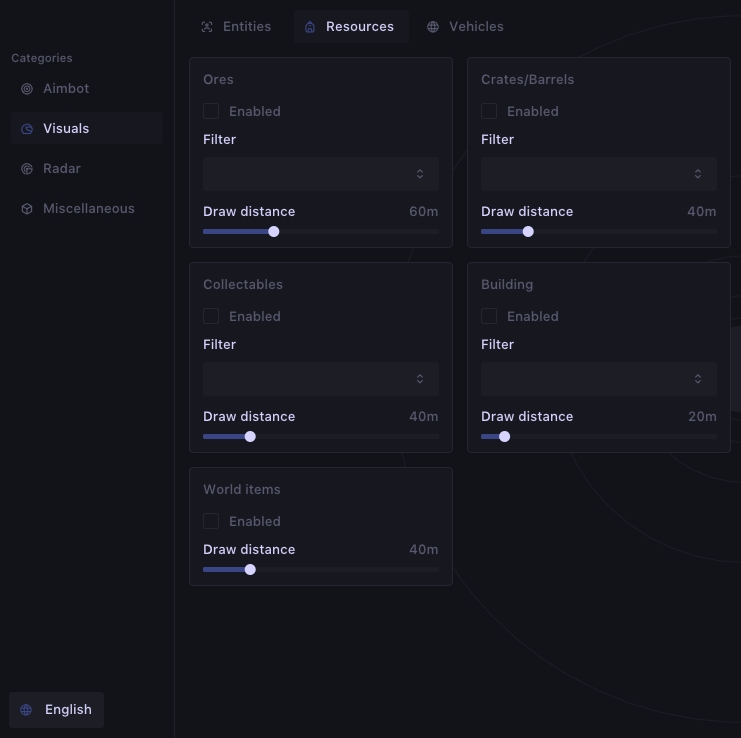Click the World items panel title
Image resolution: width=741 pixels, height=738 pixels.
point(241,489)
